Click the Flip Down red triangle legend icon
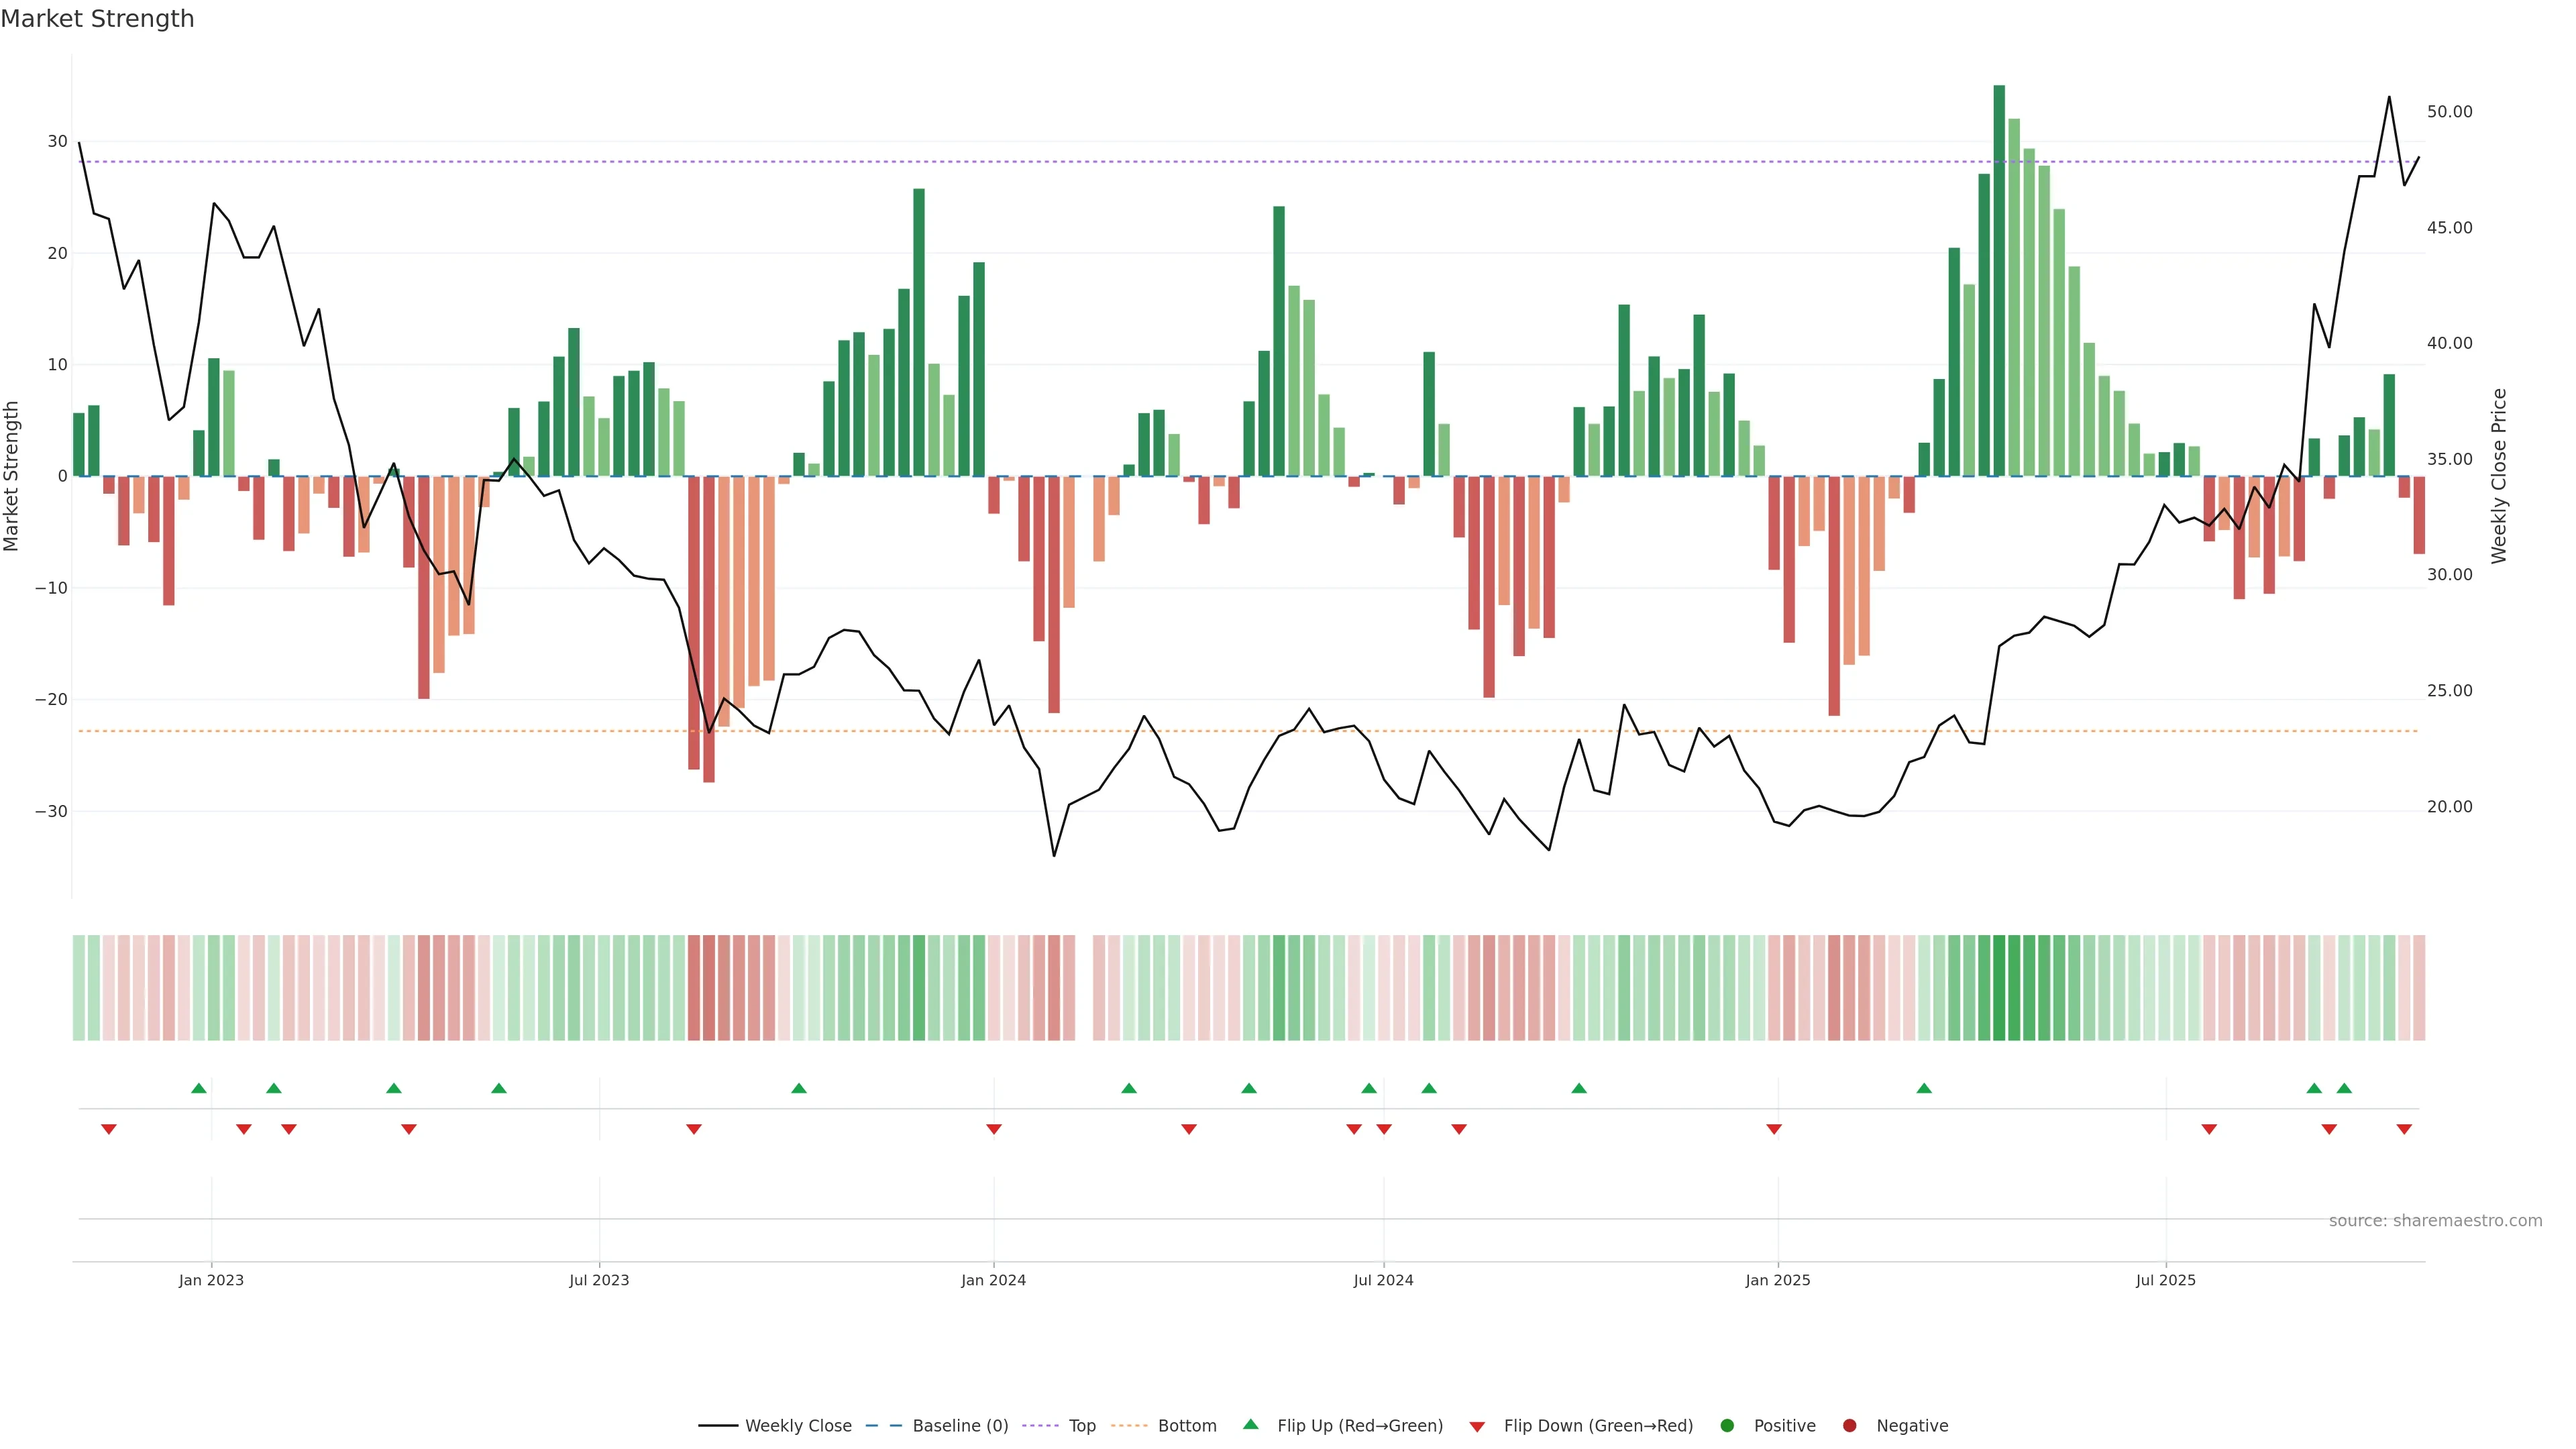Screen dimensions: 2576x1449 click(1477, 1427)
